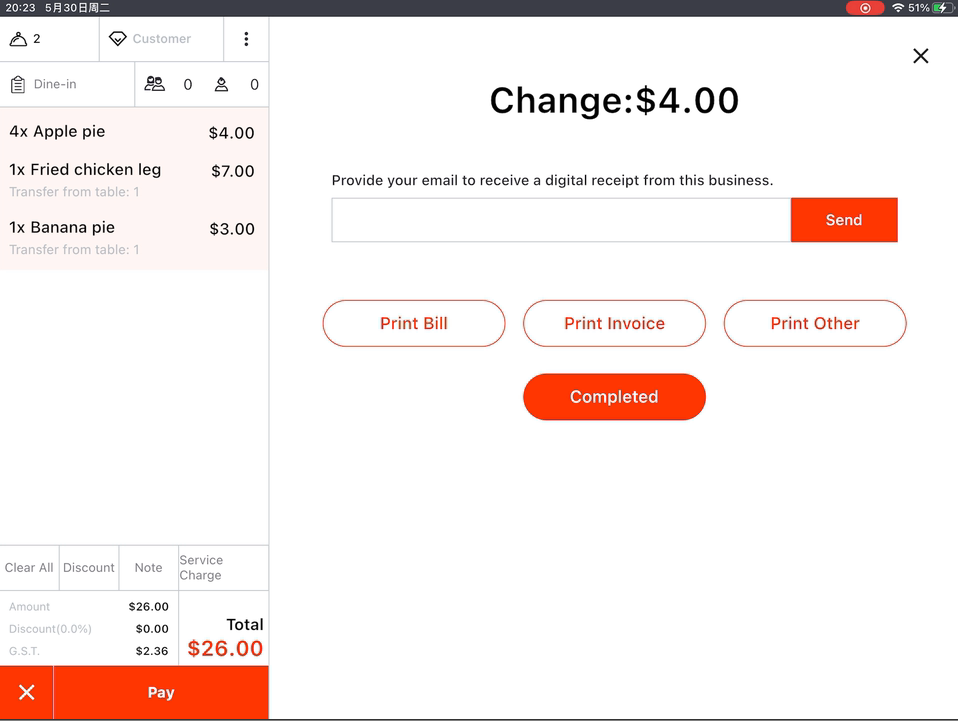Select the single guest count icon

[221, 85]
